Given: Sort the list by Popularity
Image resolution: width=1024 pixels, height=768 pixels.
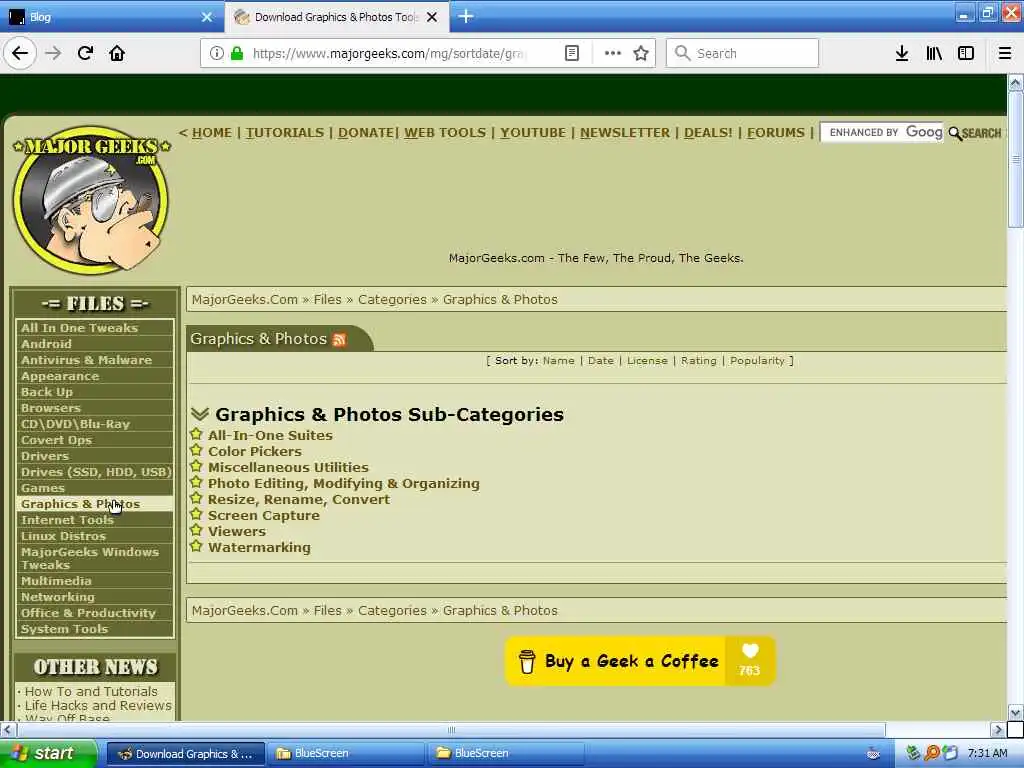Looking at the screenshot, I should point(757,360).
